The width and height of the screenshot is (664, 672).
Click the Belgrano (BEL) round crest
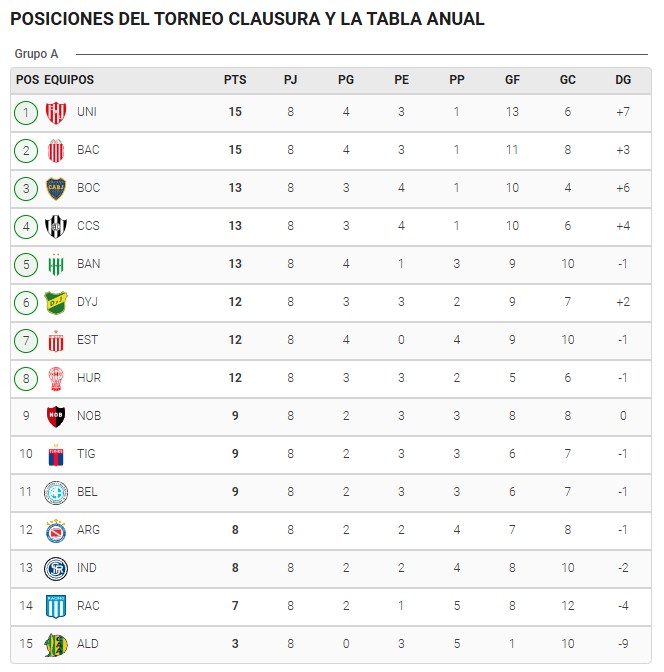(x=56, y=493)
